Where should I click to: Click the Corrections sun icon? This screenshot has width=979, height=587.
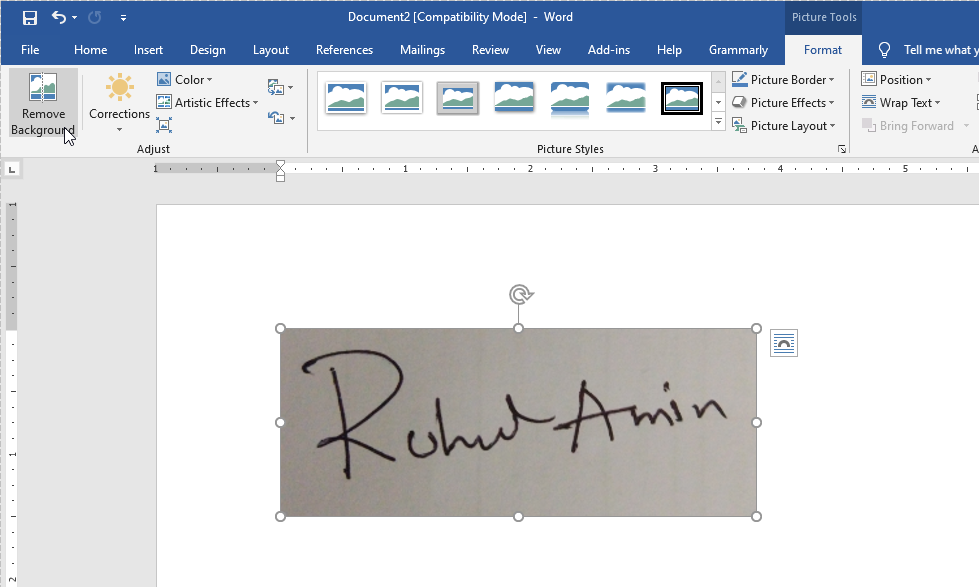[118, 88]
